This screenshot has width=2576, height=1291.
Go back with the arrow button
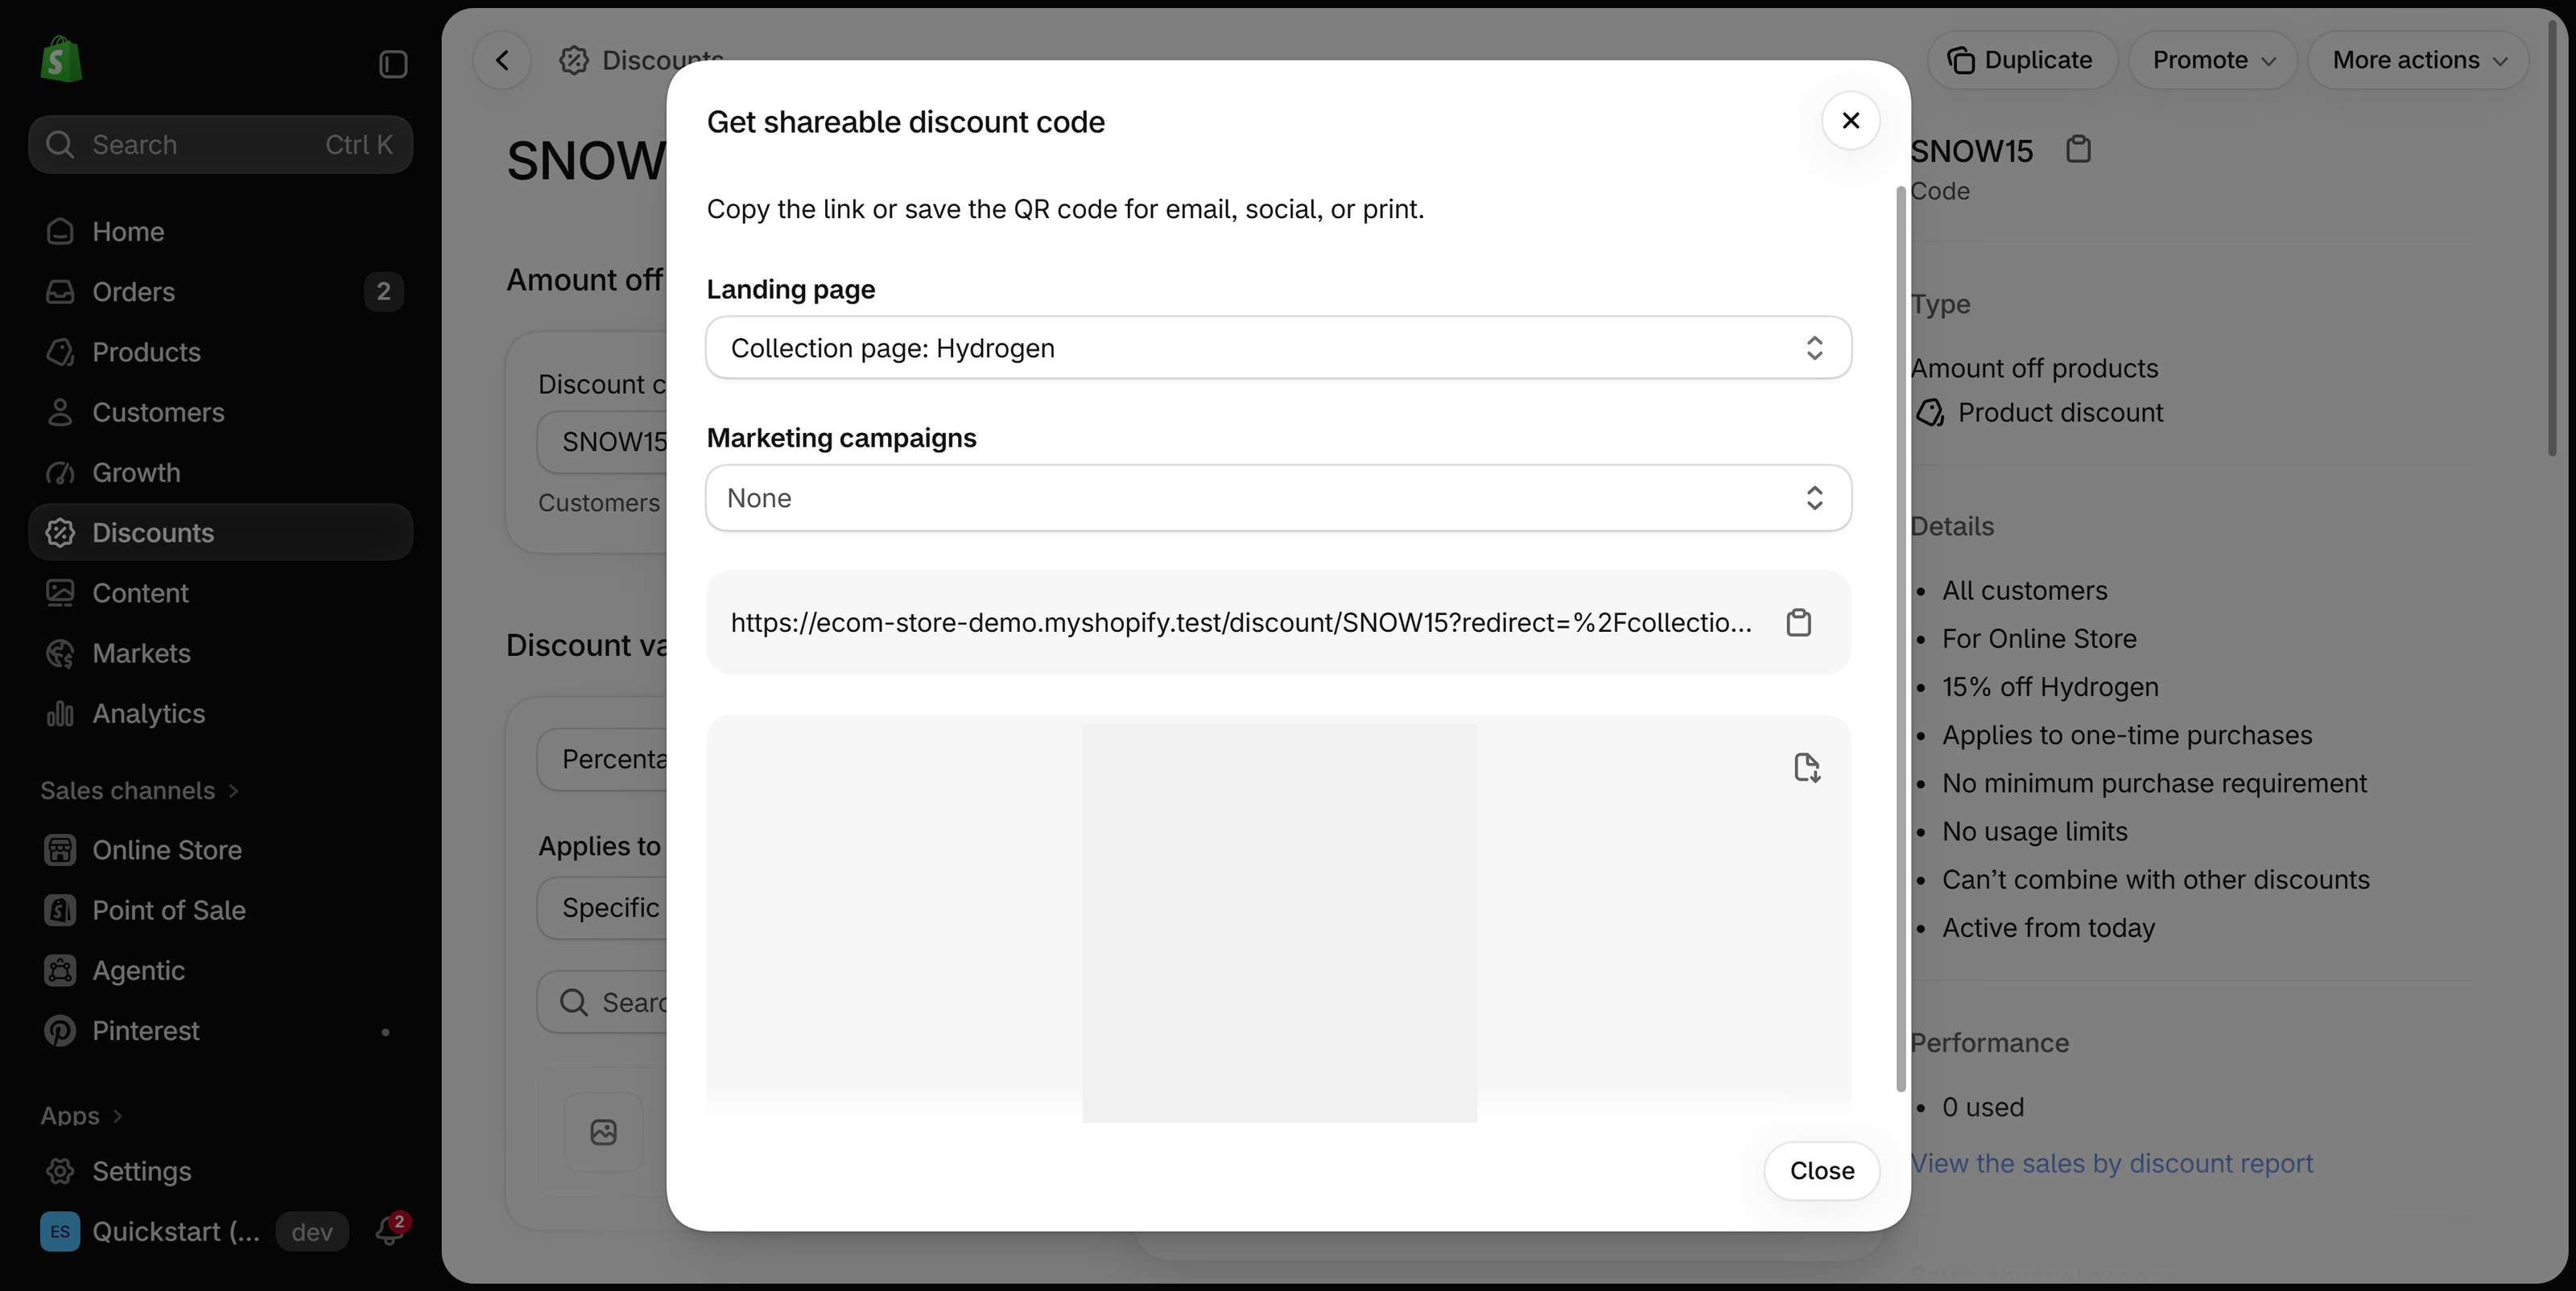[x=502, y=60]
